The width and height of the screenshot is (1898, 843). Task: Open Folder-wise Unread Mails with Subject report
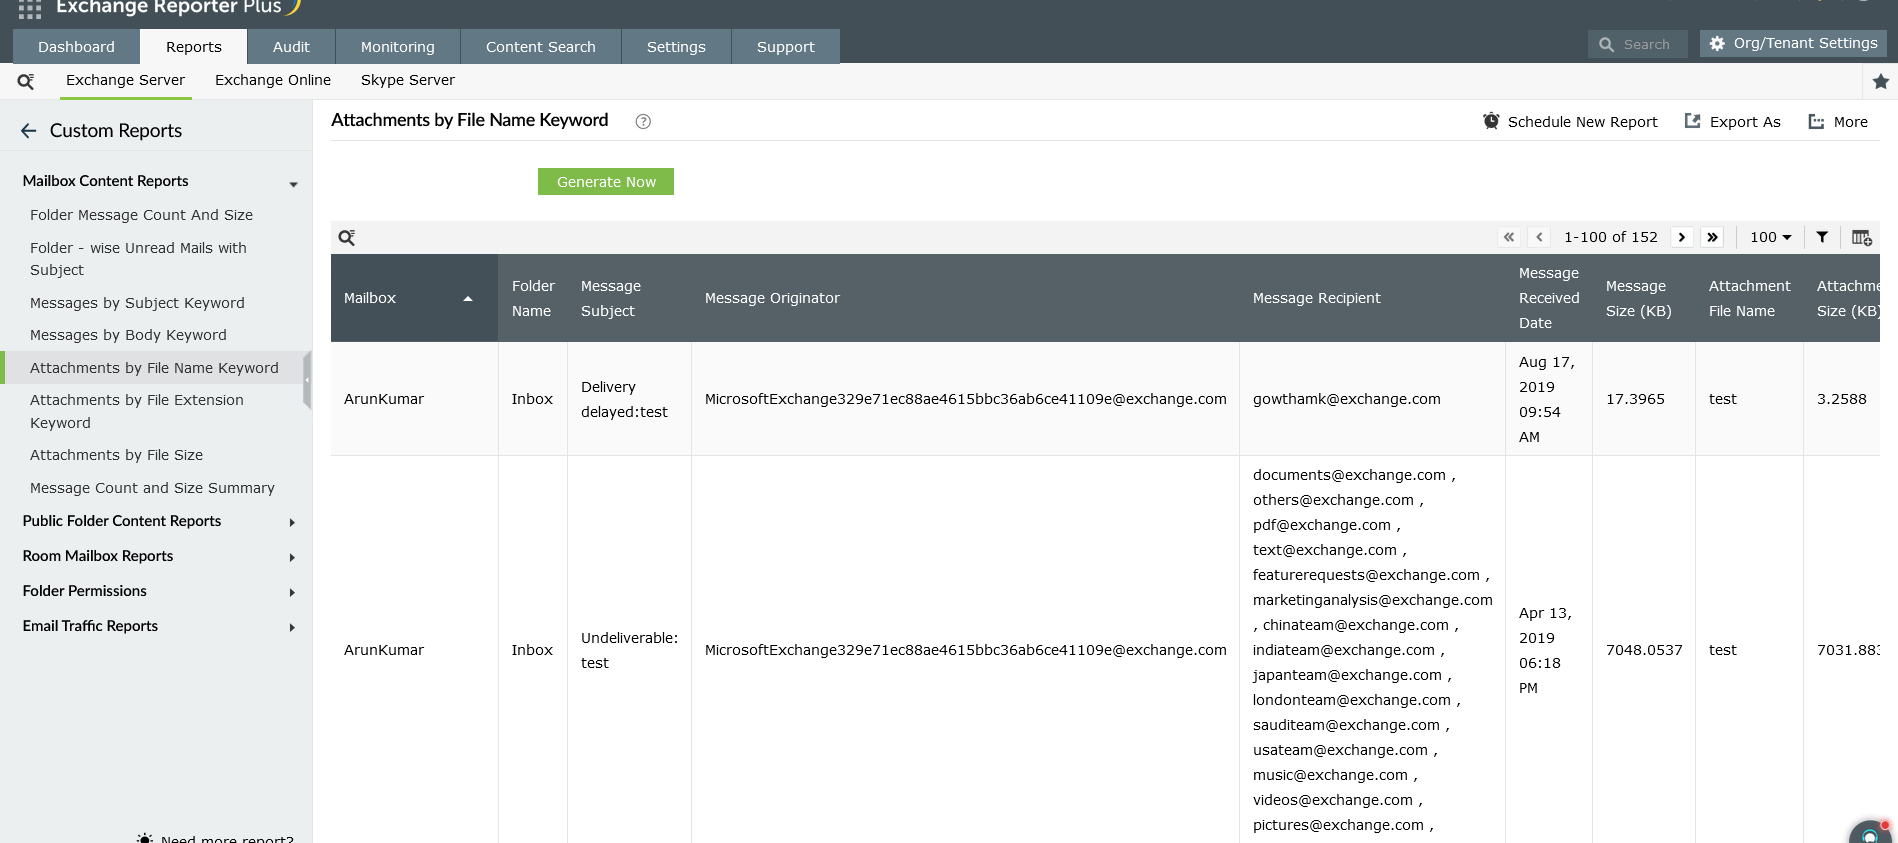[x=138, y=259]
